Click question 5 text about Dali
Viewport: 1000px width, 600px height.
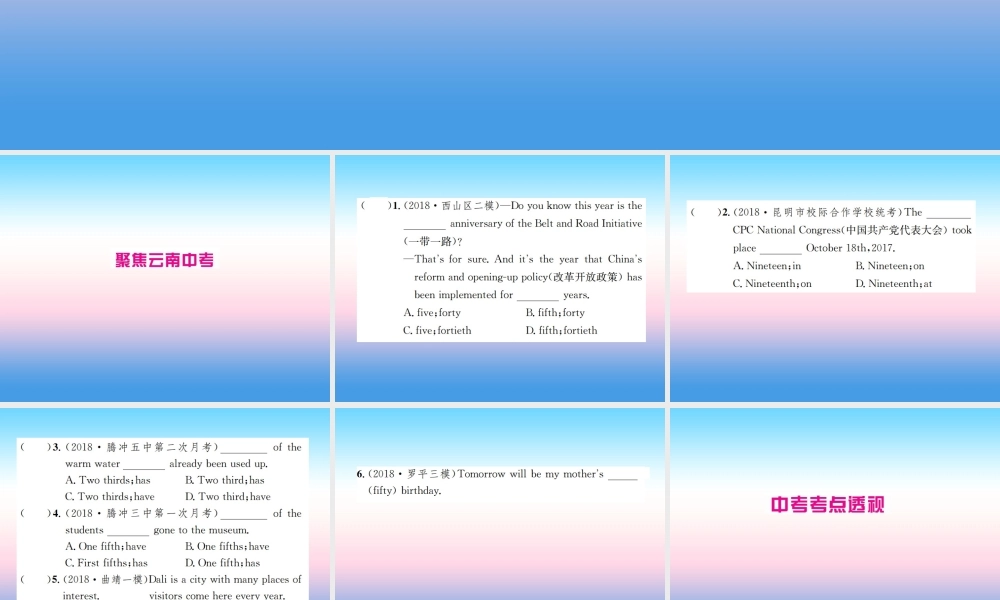coord(182,587)
